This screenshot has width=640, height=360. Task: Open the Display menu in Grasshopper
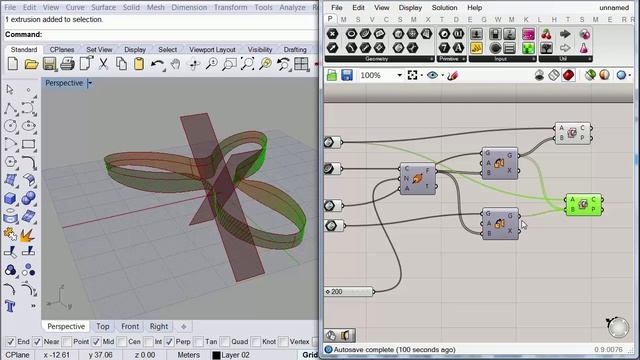[410, 7]
